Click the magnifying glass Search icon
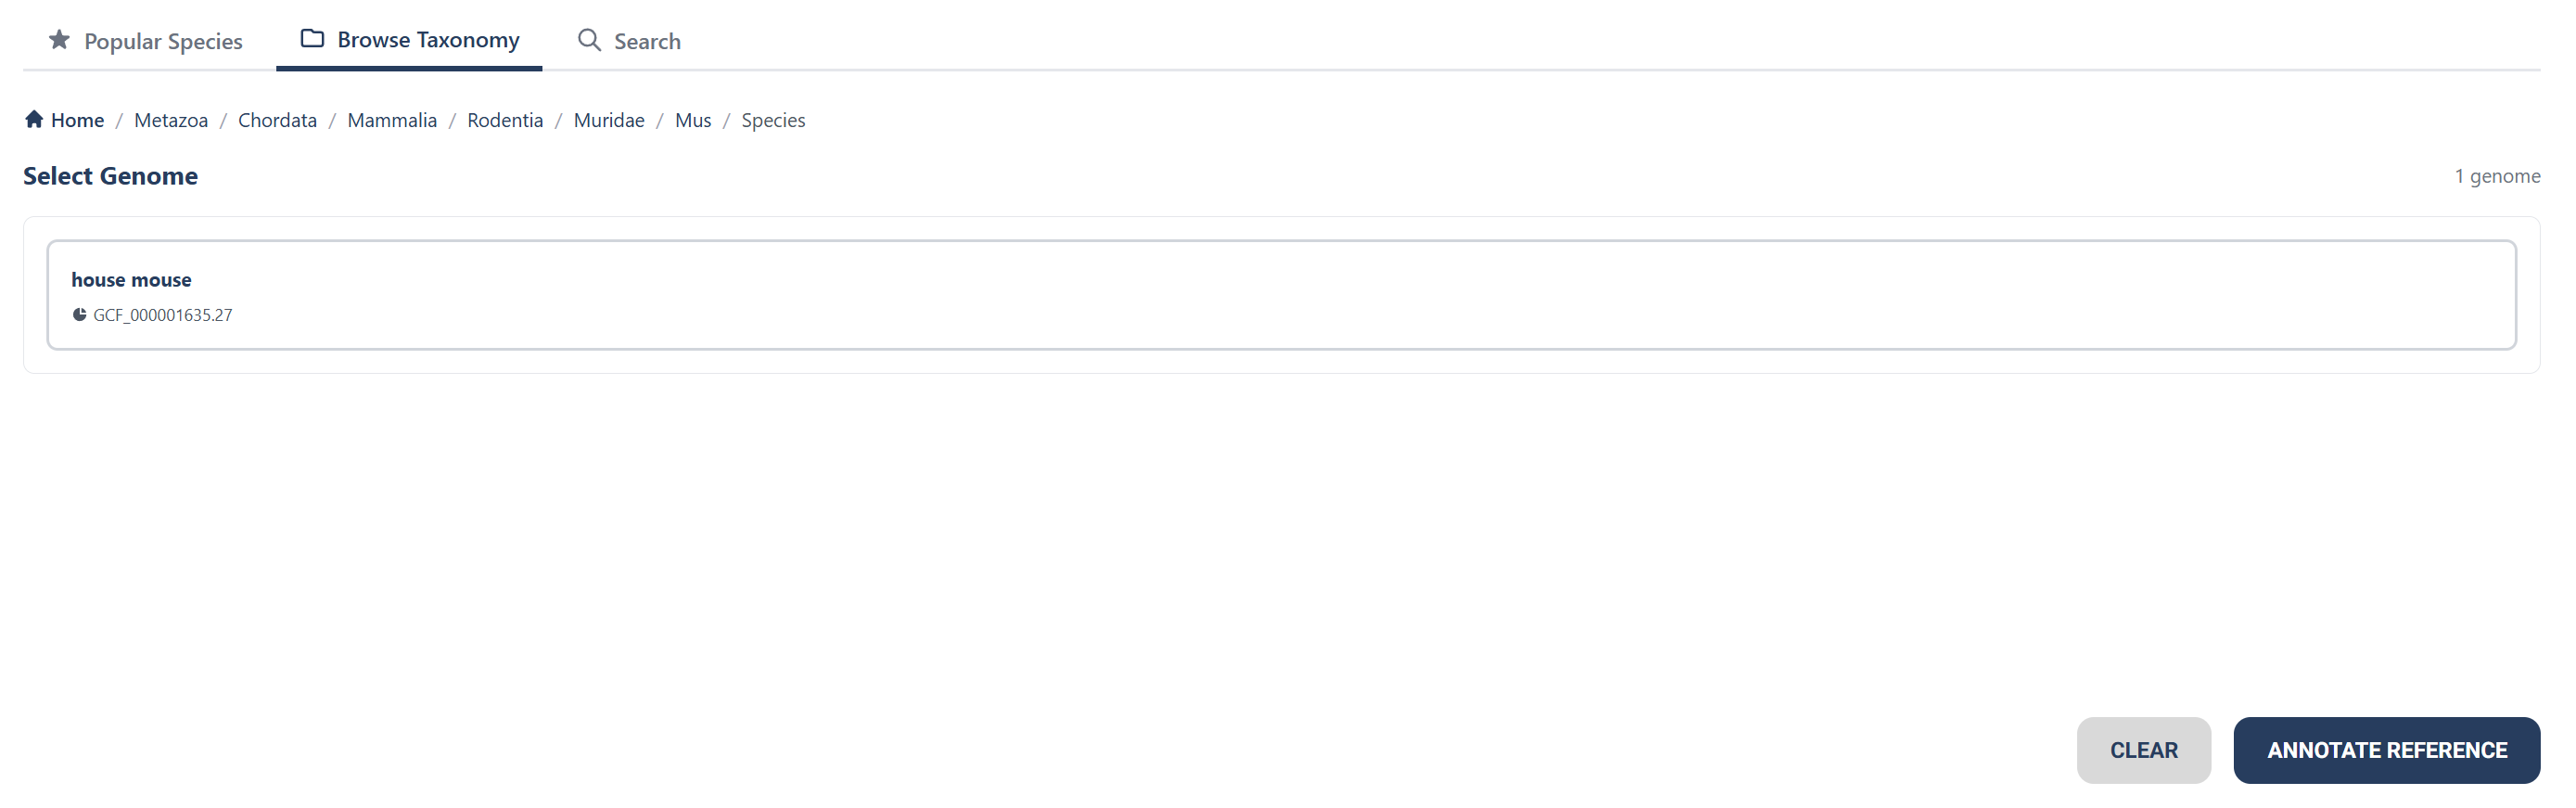This screenshot has height=808, width=2576. pyautogui.click(x=589, y=40)
